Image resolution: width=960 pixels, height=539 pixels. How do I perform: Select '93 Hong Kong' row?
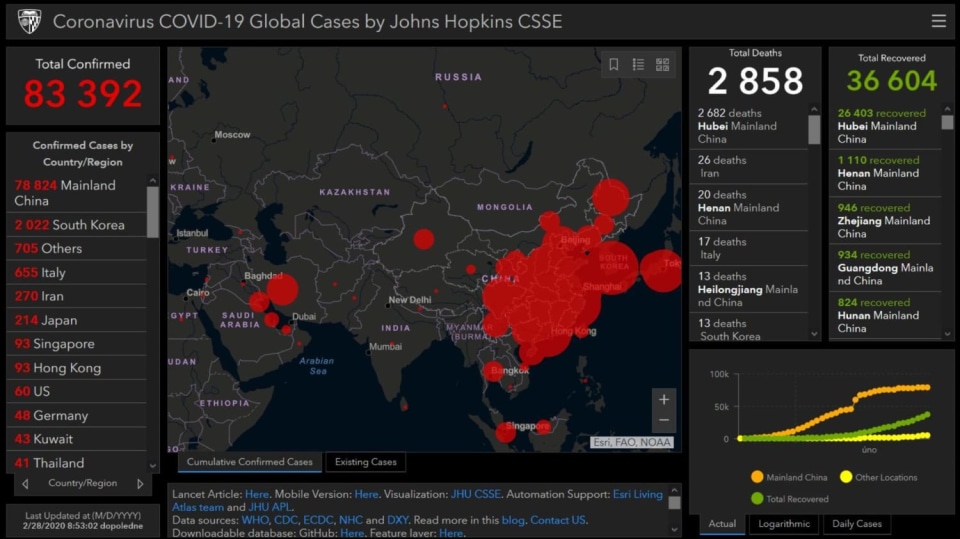coord(77,368)
